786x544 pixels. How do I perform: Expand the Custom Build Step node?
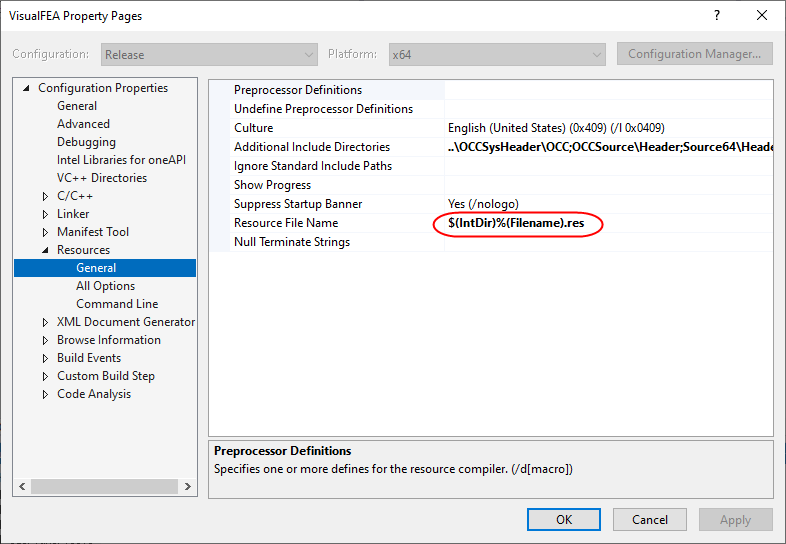point(45,377)
